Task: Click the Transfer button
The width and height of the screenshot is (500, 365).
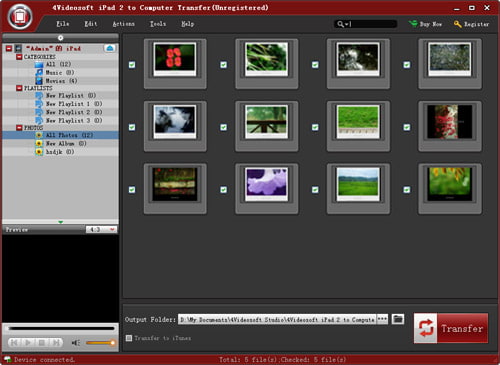Action: (451, 328)
